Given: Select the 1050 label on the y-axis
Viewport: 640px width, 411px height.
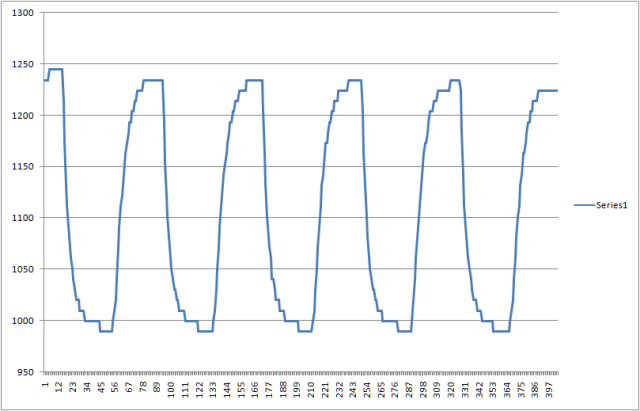Looking at the screenshot, I should pos(20,269).
